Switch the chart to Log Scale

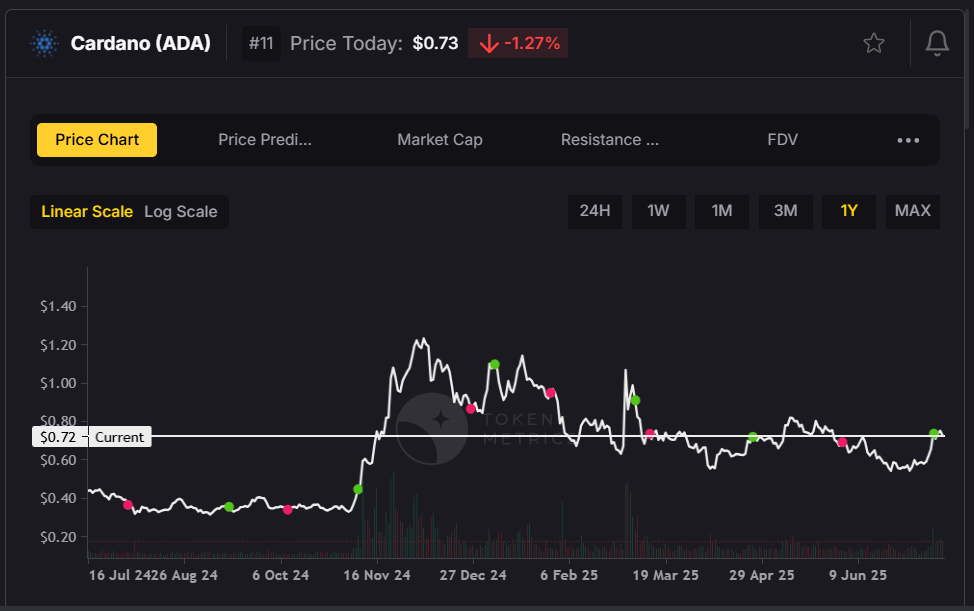click(x=181, y=211)
